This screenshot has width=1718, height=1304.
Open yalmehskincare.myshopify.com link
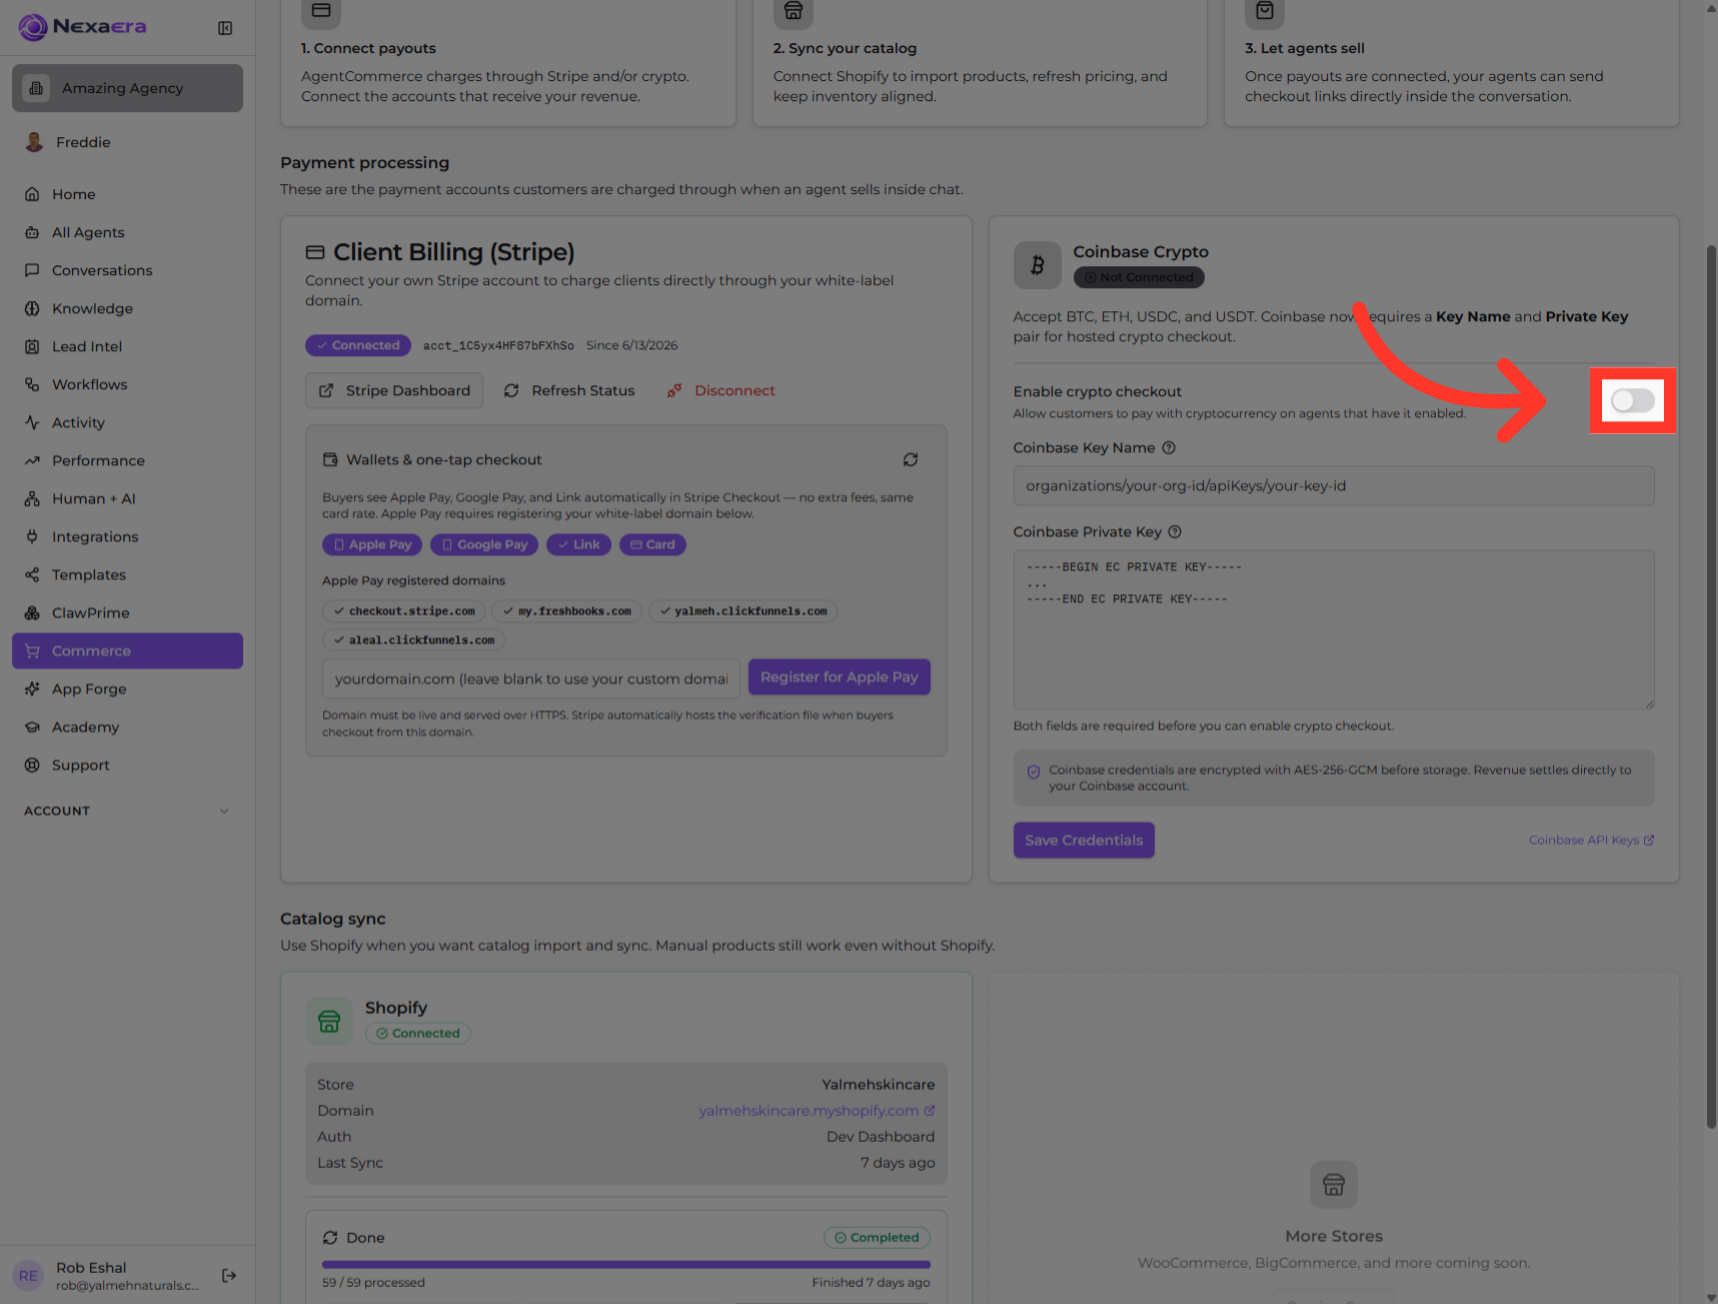pyautogui.click(x=816, y=1110)
